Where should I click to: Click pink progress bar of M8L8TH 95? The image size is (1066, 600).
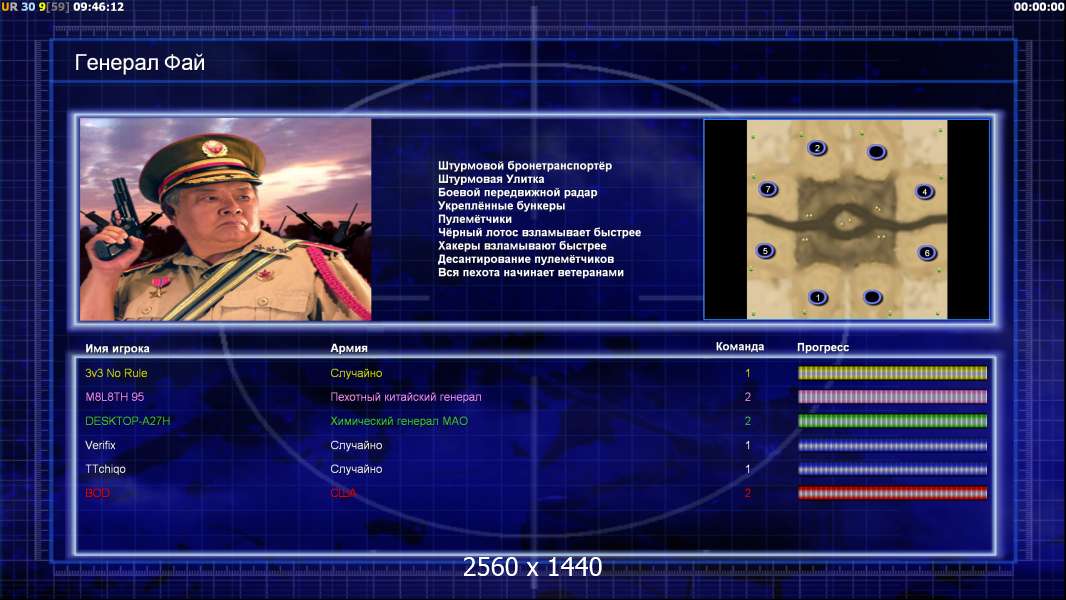[x=892, y=396]
